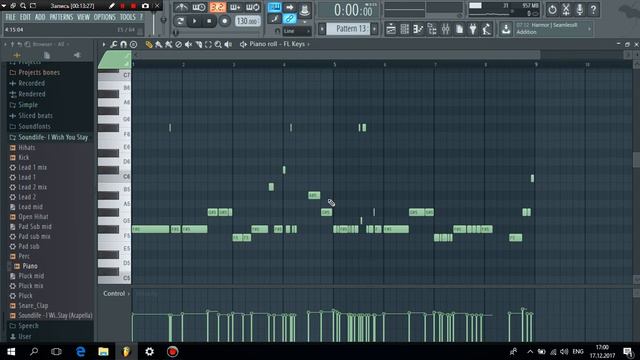Open the piano roll menu arrow
The height and width of the screenshot is (360, 640).
coord(104,44)
